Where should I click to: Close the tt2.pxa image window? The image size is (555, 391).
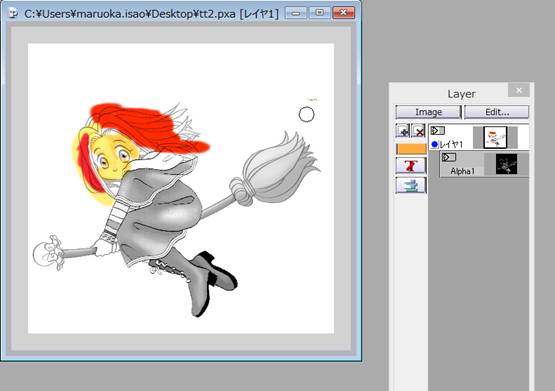coord(343,13)
